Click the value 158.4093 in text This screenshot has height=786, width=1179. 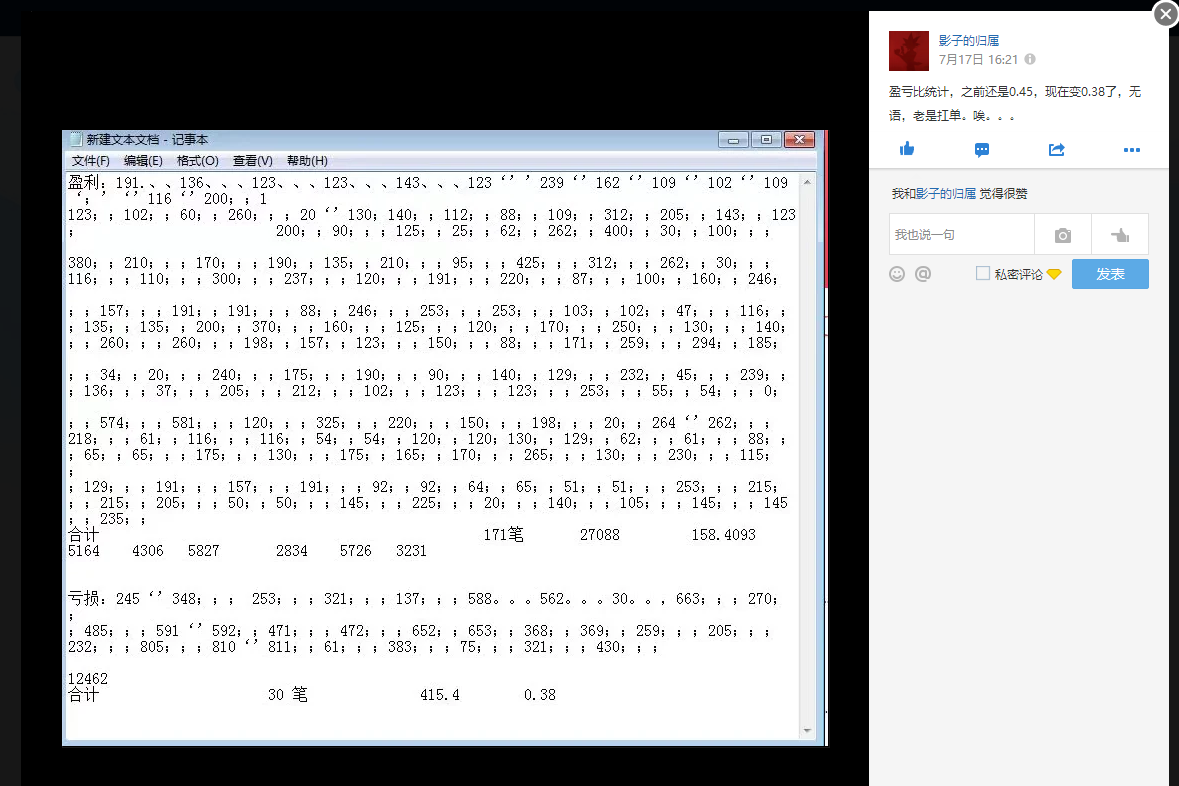pyautogui.click(x=723, y=535)
